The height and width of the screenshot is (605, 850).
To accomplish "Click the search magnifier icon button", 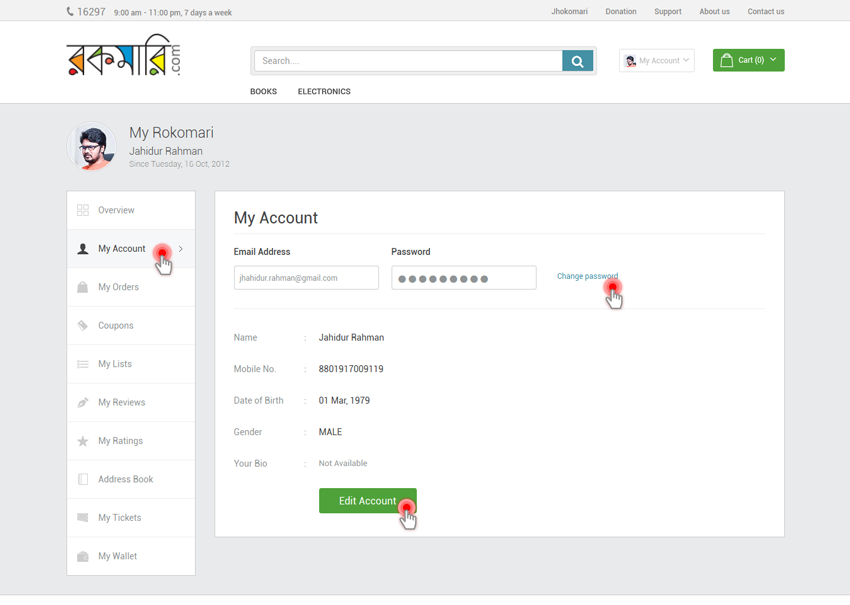I will pos(577,61).
